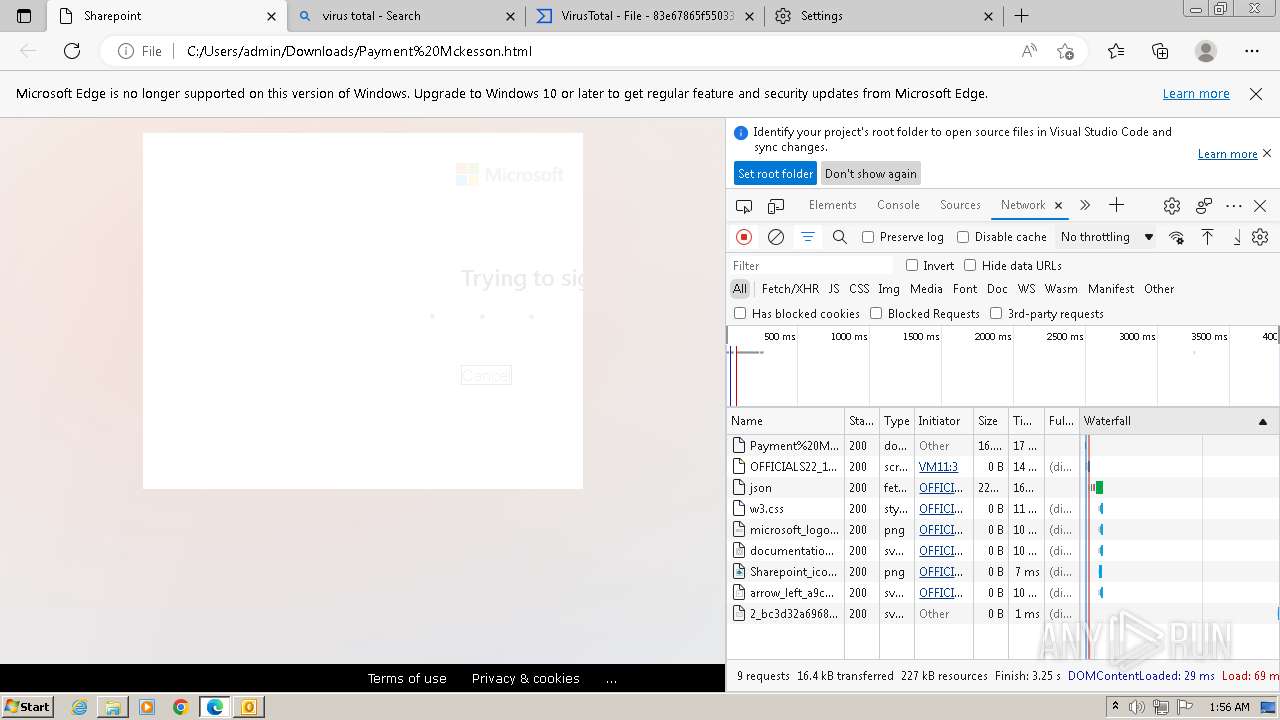Switch to the Console tab

pos(898,205)
